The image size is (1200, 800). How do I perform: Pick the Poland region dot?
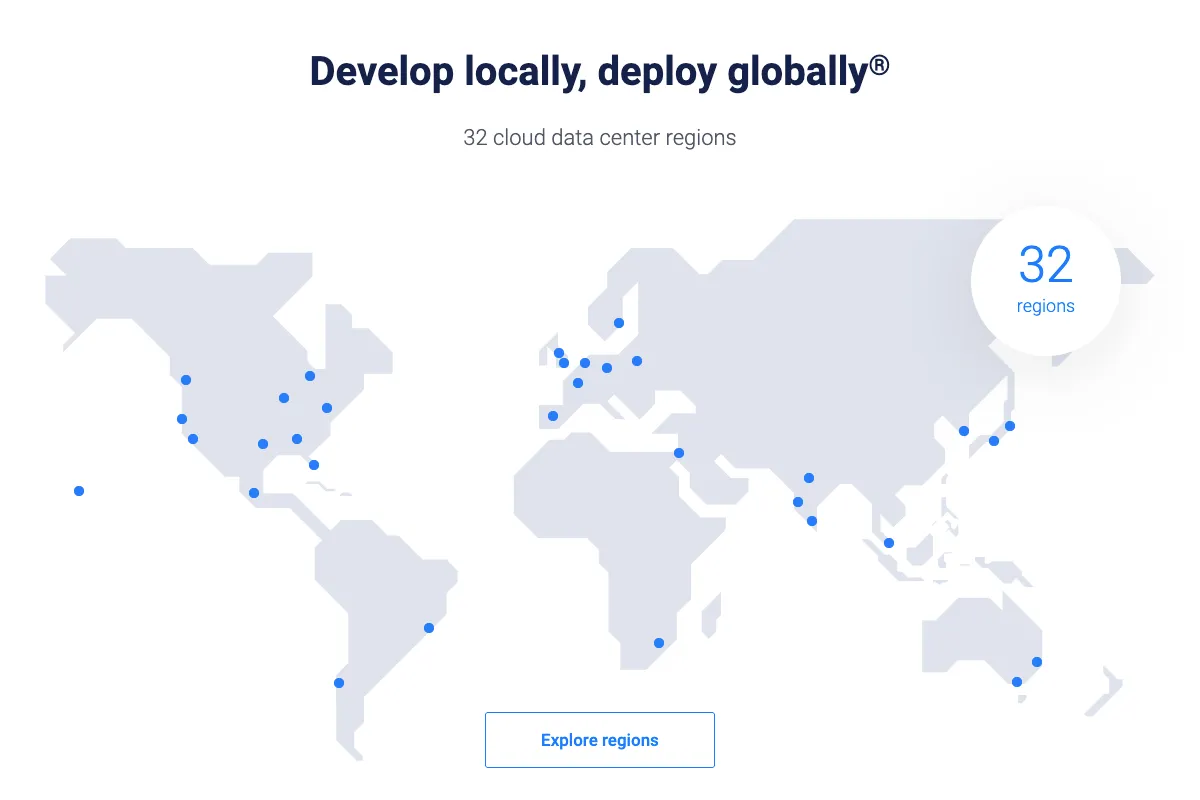pos(637,361)
